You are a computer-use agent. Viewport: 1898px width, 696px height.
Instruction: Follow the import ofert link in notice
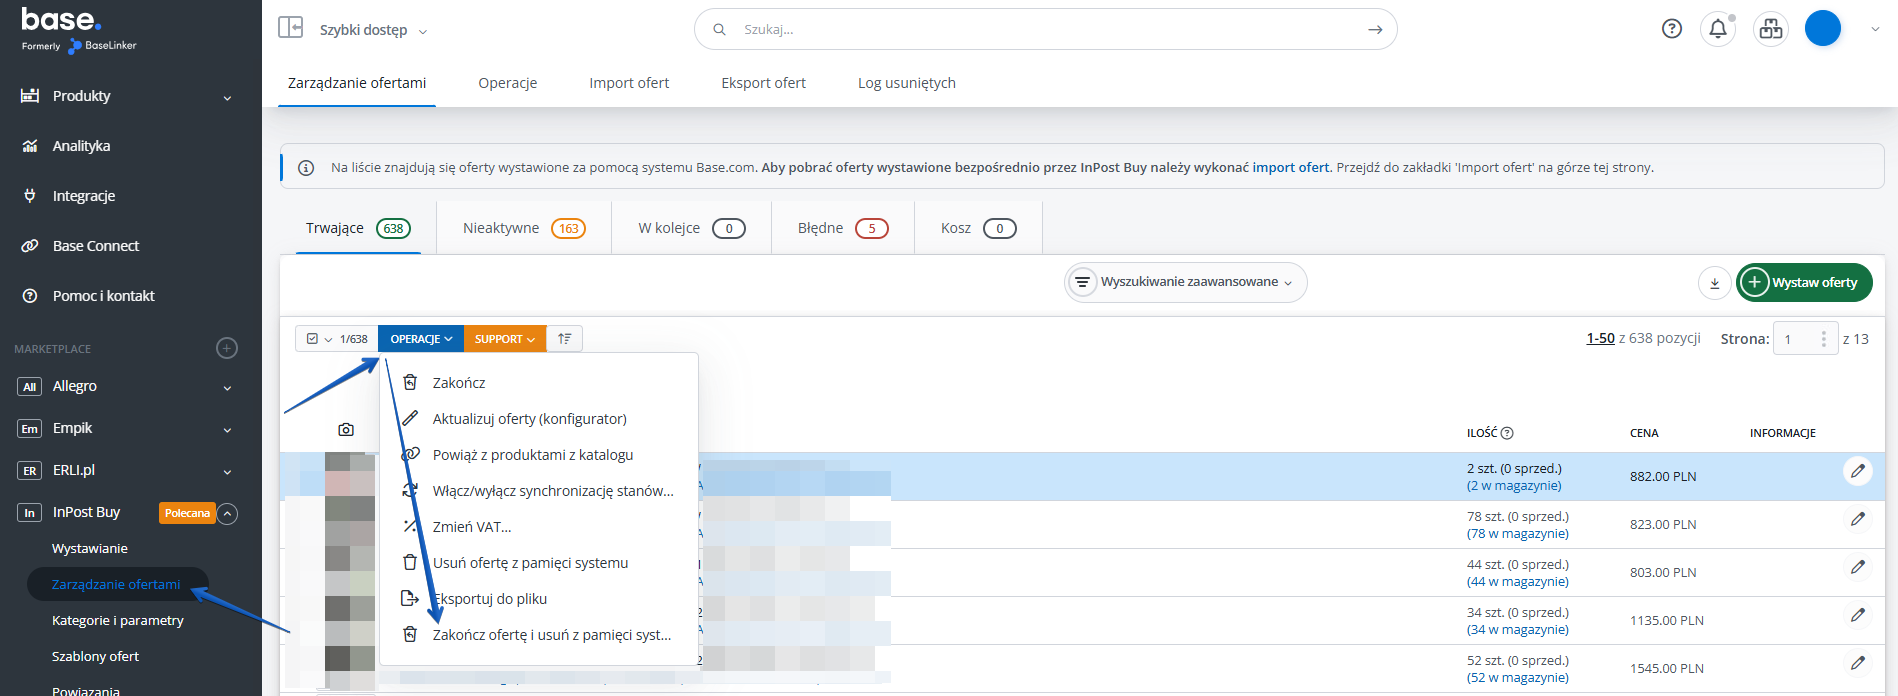(1290, 168)
